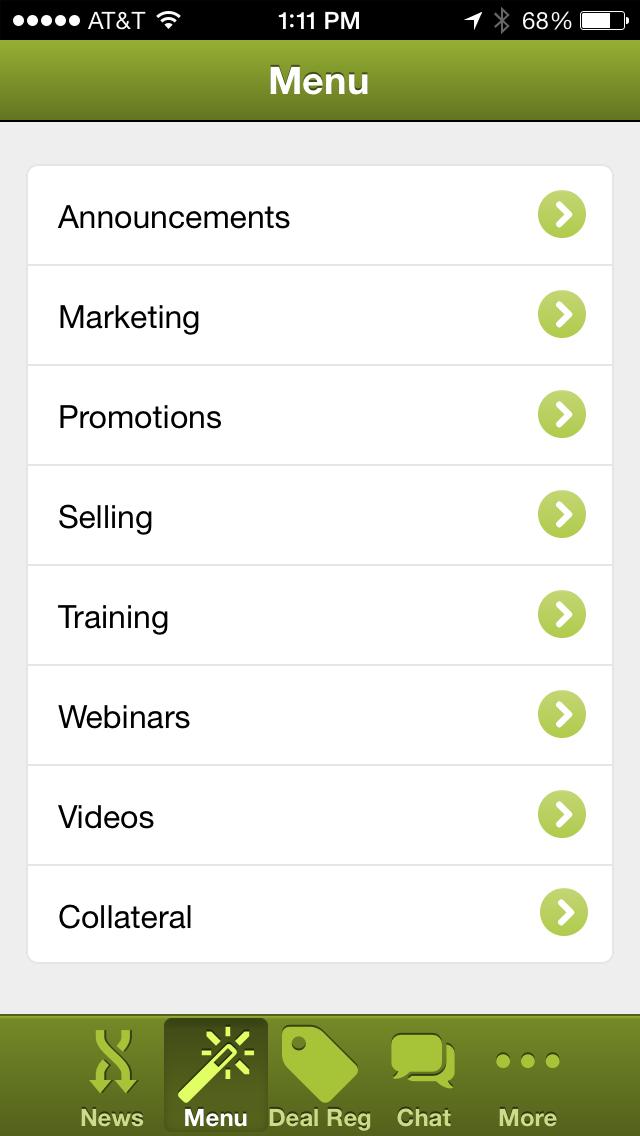This screenshot has width=640, height=1136.
Task: Open the Chat speech bubbles icon
Action: (423, 1062)
